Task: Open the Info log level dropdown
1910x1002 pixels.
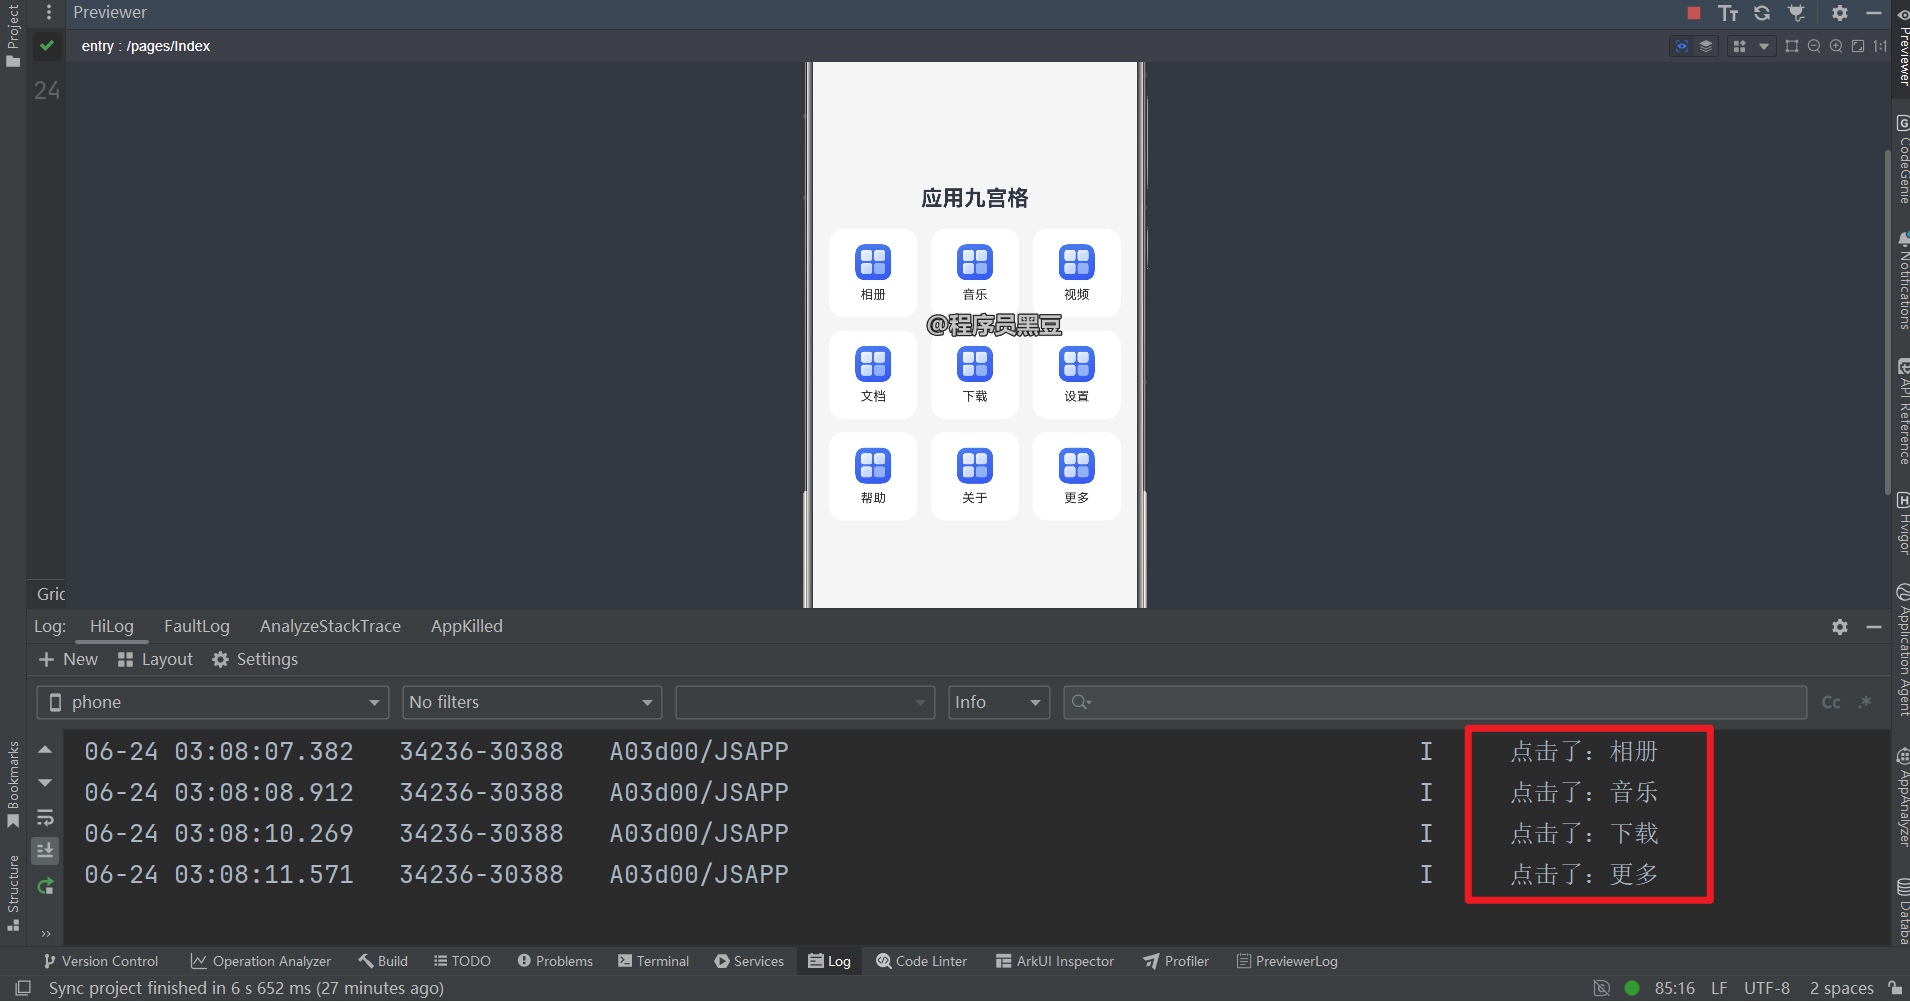Action: click(x=999, y=702)
